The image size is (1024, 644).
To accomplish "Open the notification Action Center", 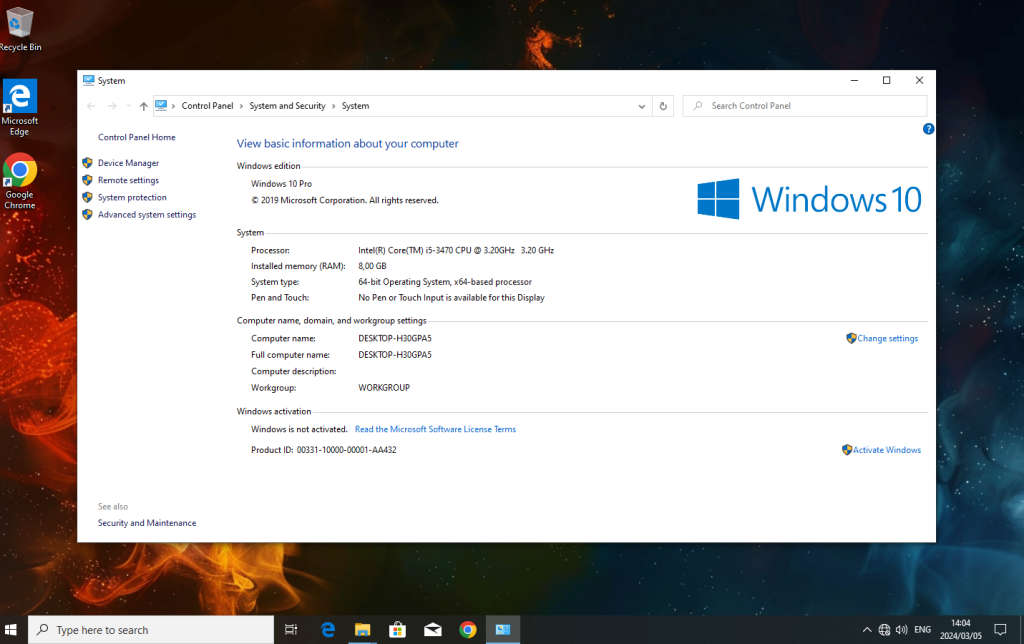I will click(x=999, y=629).
